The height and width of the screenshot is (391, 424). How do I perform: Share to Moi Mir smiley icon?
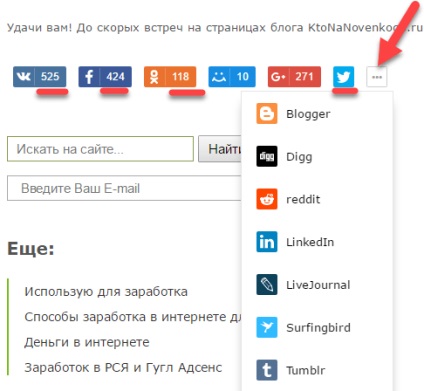[x=219, y=77]
